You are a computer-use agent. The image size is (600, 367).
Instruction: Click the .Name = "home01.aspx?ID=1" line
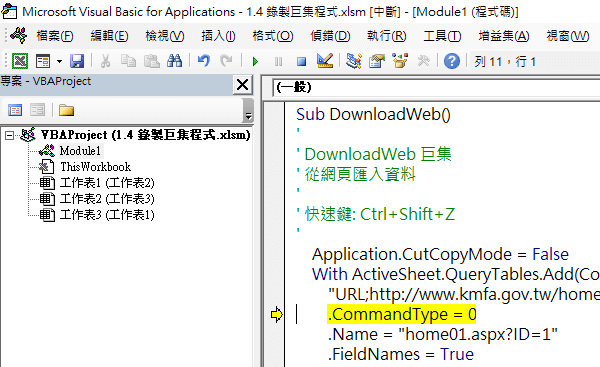(x=443, y=334)
